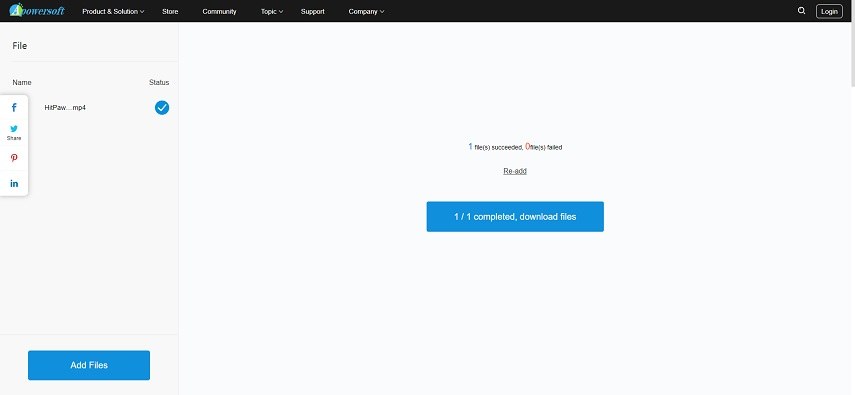Go to the Community page
The image size is (855, 395).
[x=219, y=11]
